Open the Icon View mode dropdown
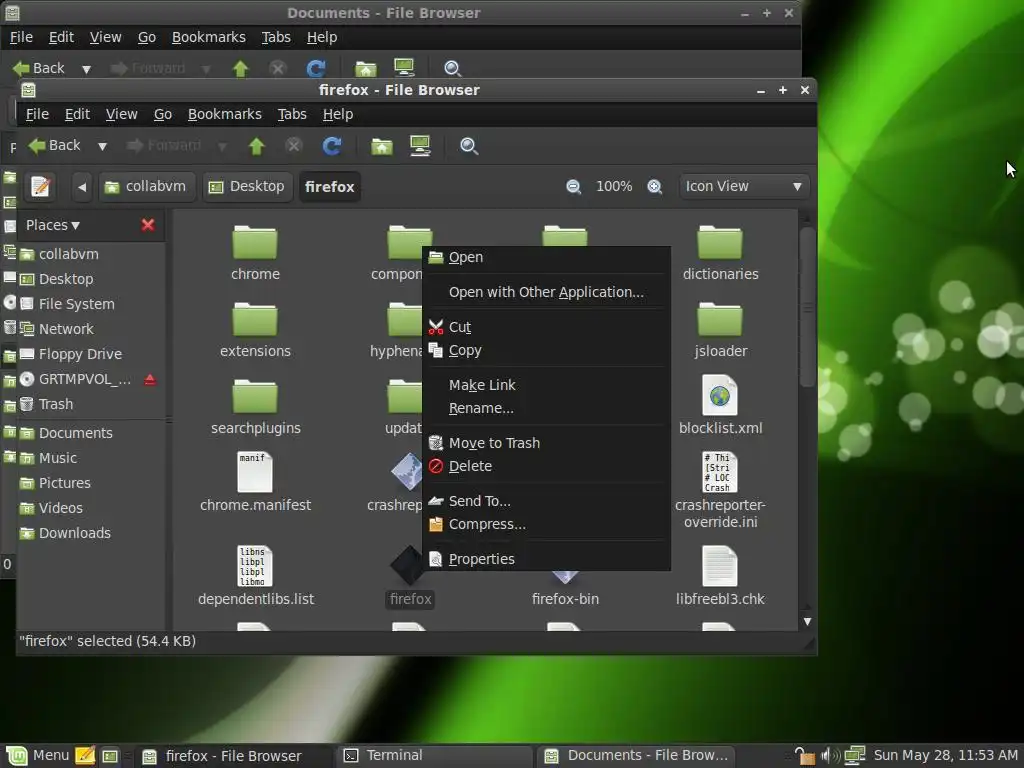This screenshot has height=768, width=1024. [744, 187]
